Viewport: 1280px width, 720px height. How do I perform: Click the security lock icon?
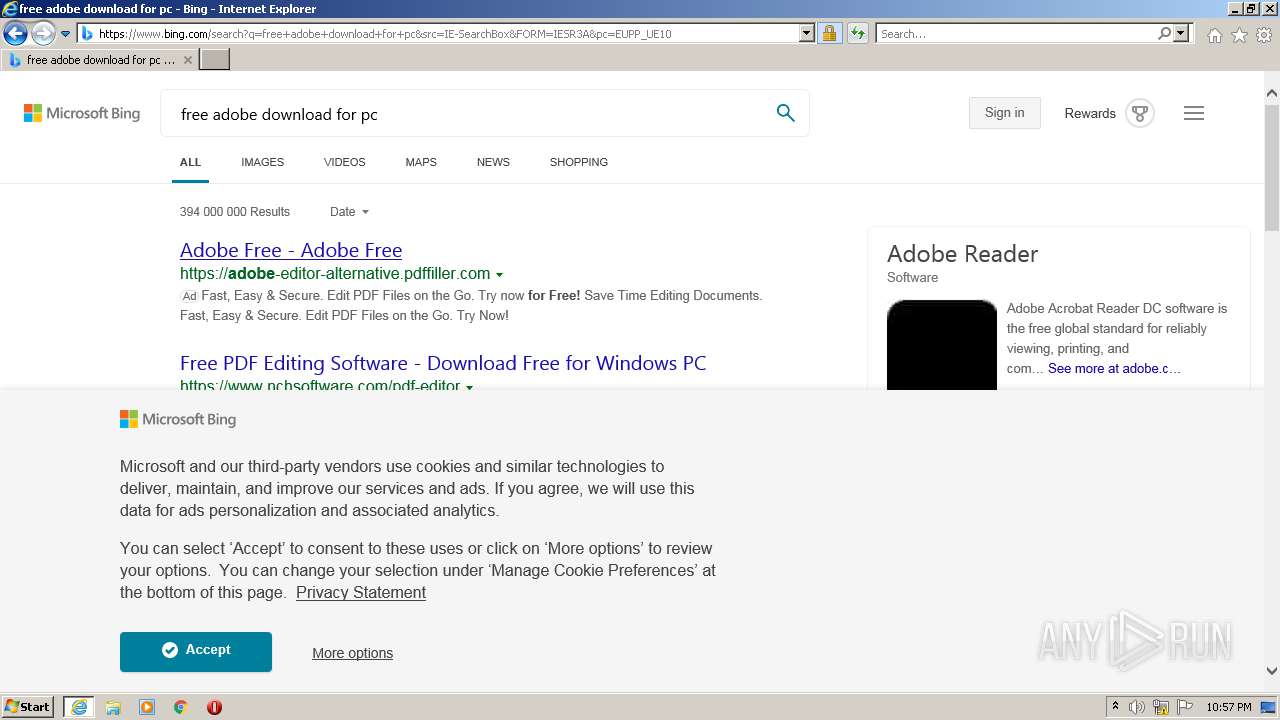829,34
